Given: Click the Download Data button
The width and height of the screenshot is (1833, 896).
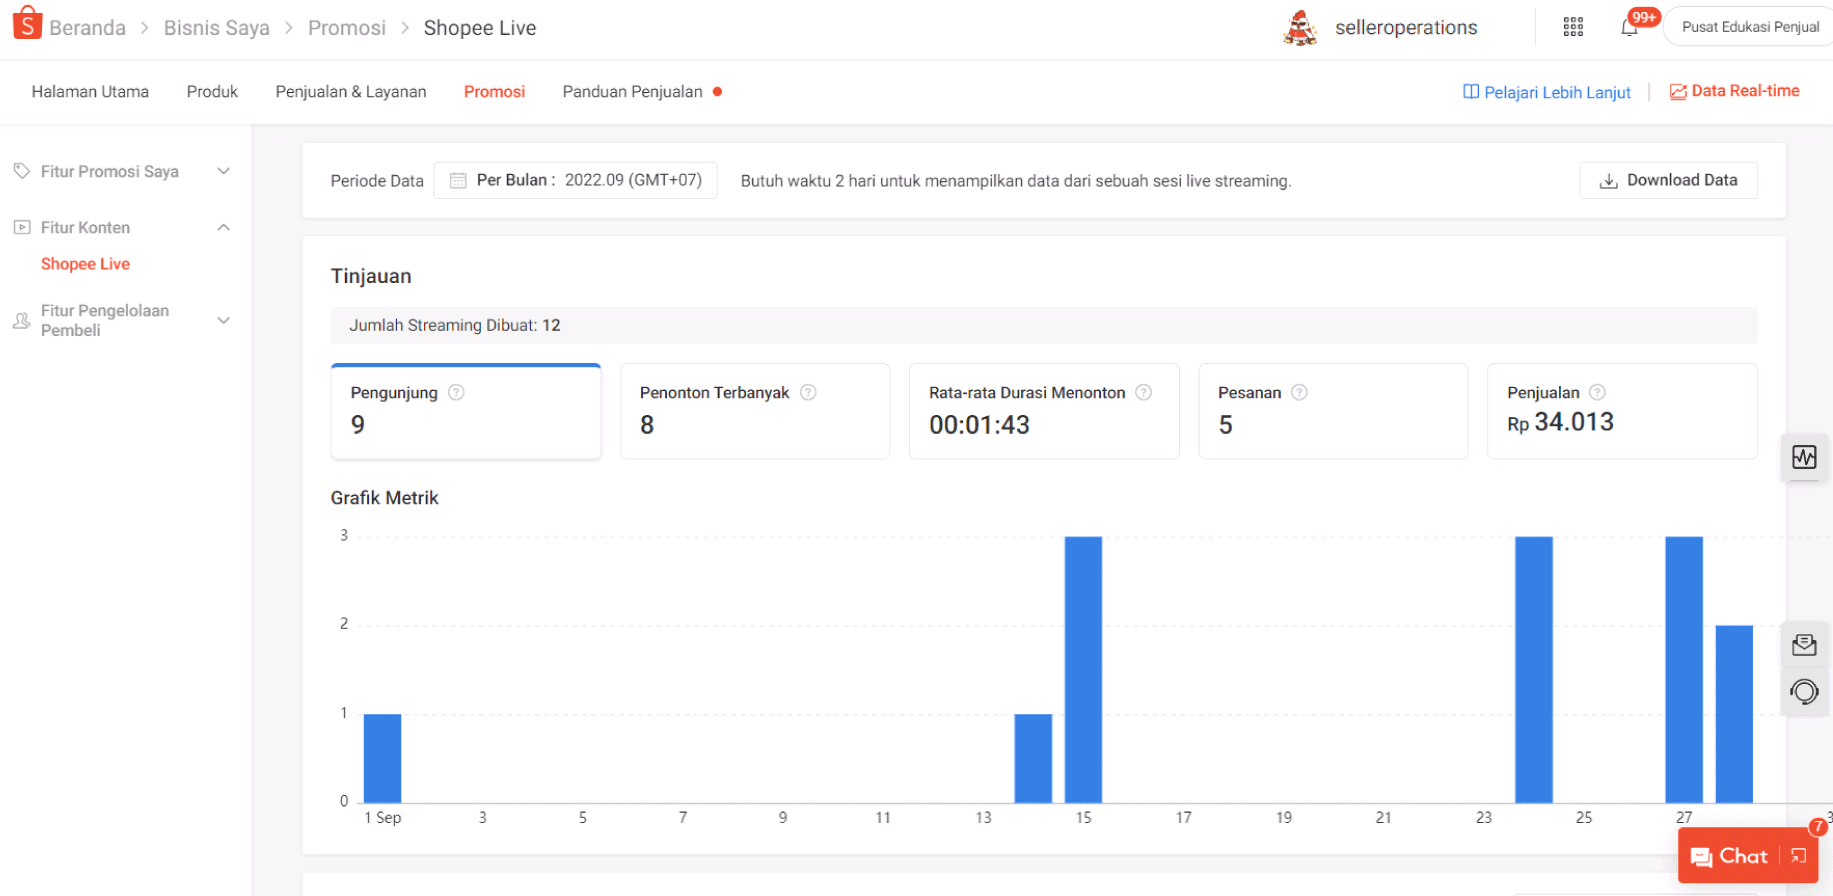Looking at the screenshot, I should 1668,180.
